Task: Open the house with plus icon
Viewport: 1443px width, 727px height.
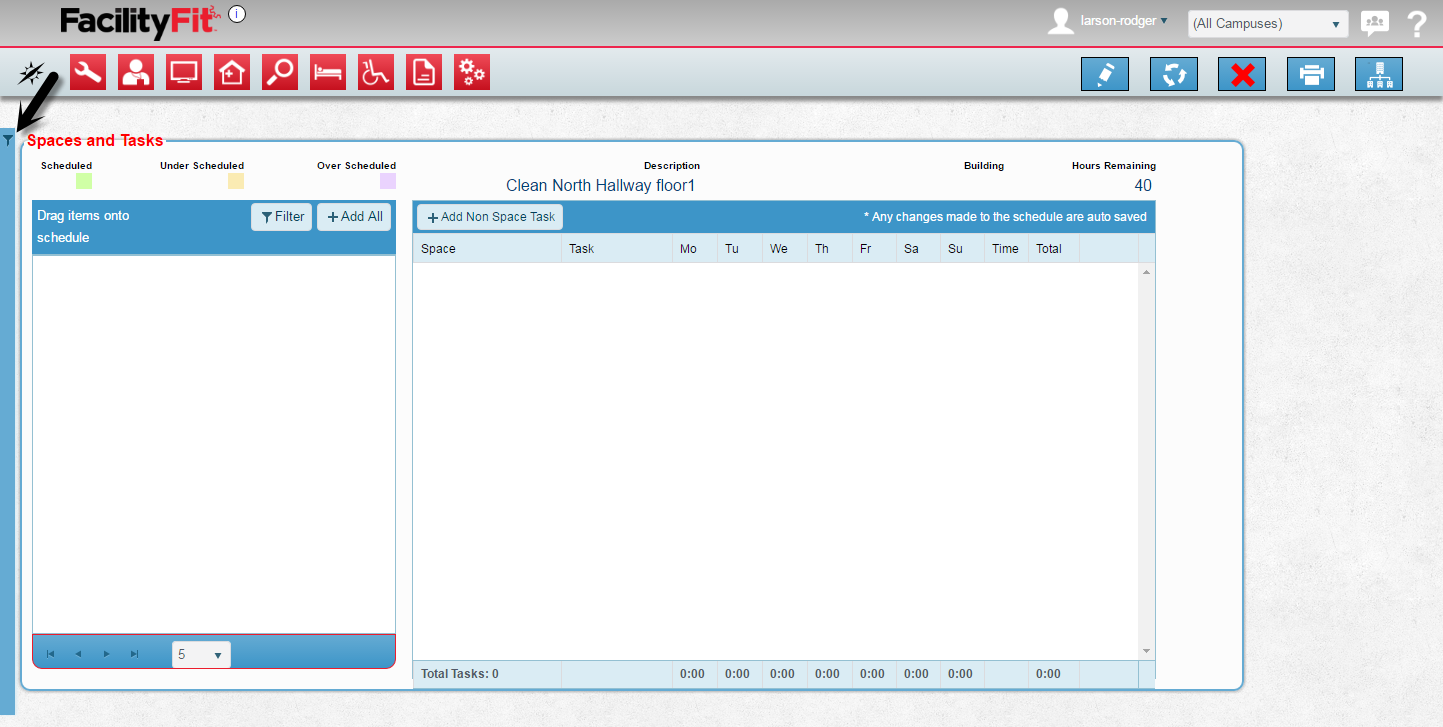Action: 232,73
